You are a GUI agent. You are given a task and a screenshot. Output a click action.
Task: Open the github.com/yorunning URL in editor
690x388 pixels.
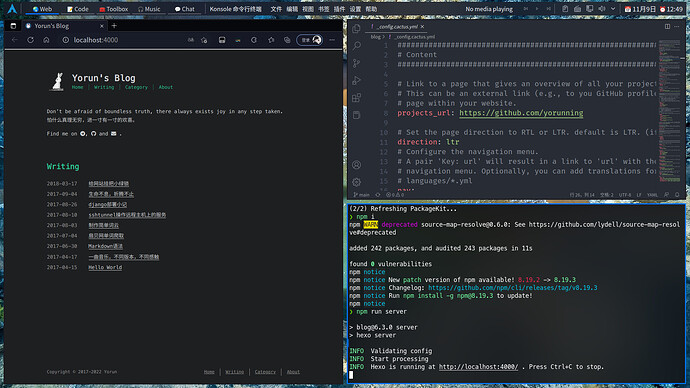[x=521, y=113]
